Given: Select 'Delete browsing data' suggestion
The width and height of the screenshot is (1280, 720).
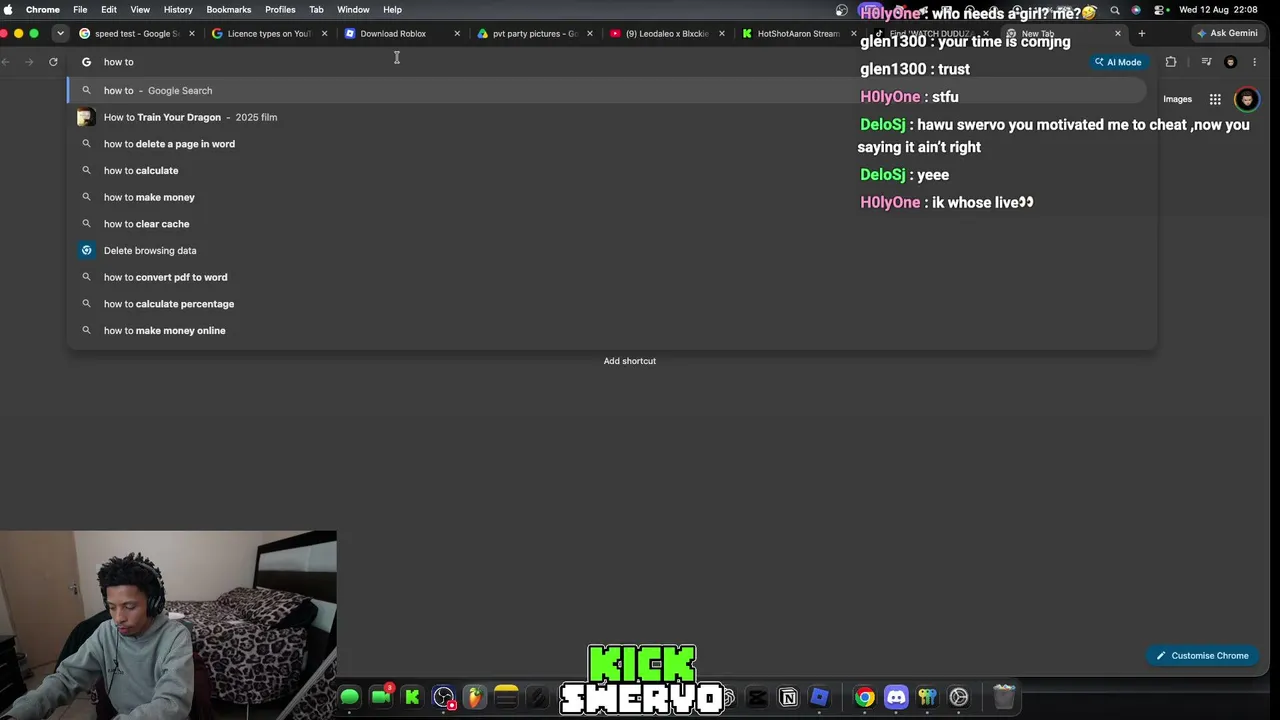Looking at the screenshot, I should 611,251.
